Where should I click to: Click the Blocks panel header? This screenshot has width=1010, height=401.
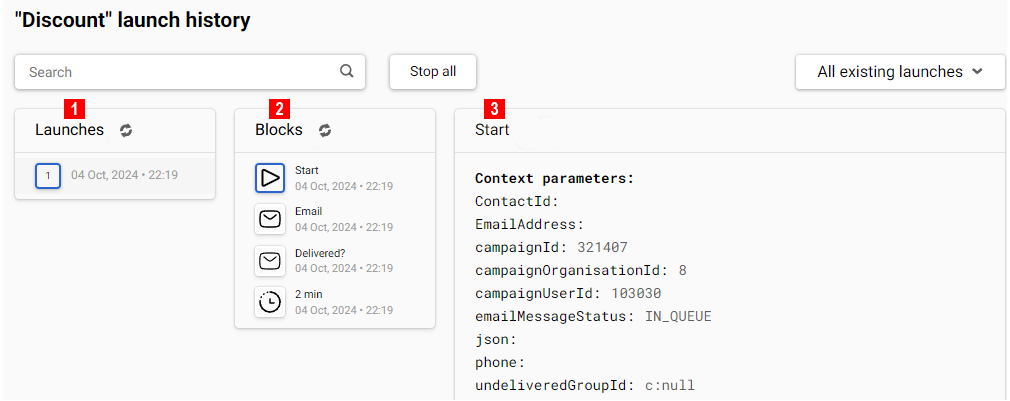point(278,130)
